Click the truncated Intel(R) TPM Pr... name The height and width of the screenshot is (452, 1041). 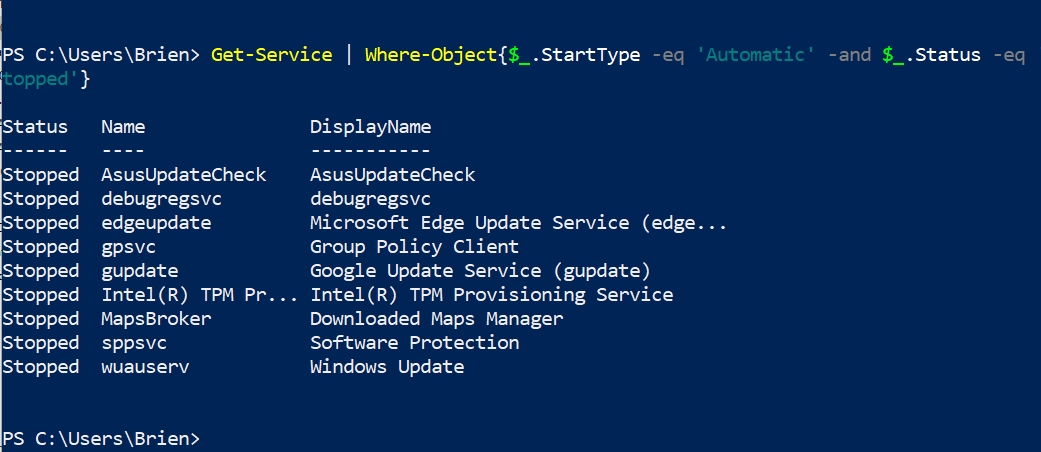point(200,295)
